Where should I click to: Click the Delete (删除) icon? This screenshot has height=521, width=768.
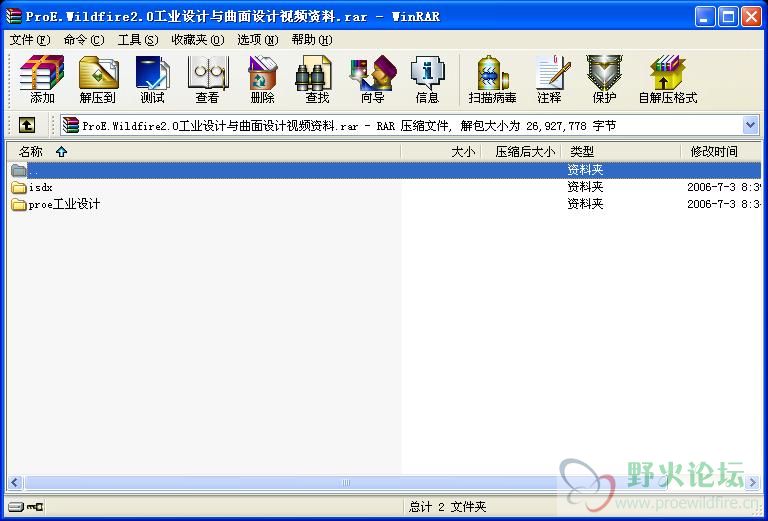click(262, 80)
